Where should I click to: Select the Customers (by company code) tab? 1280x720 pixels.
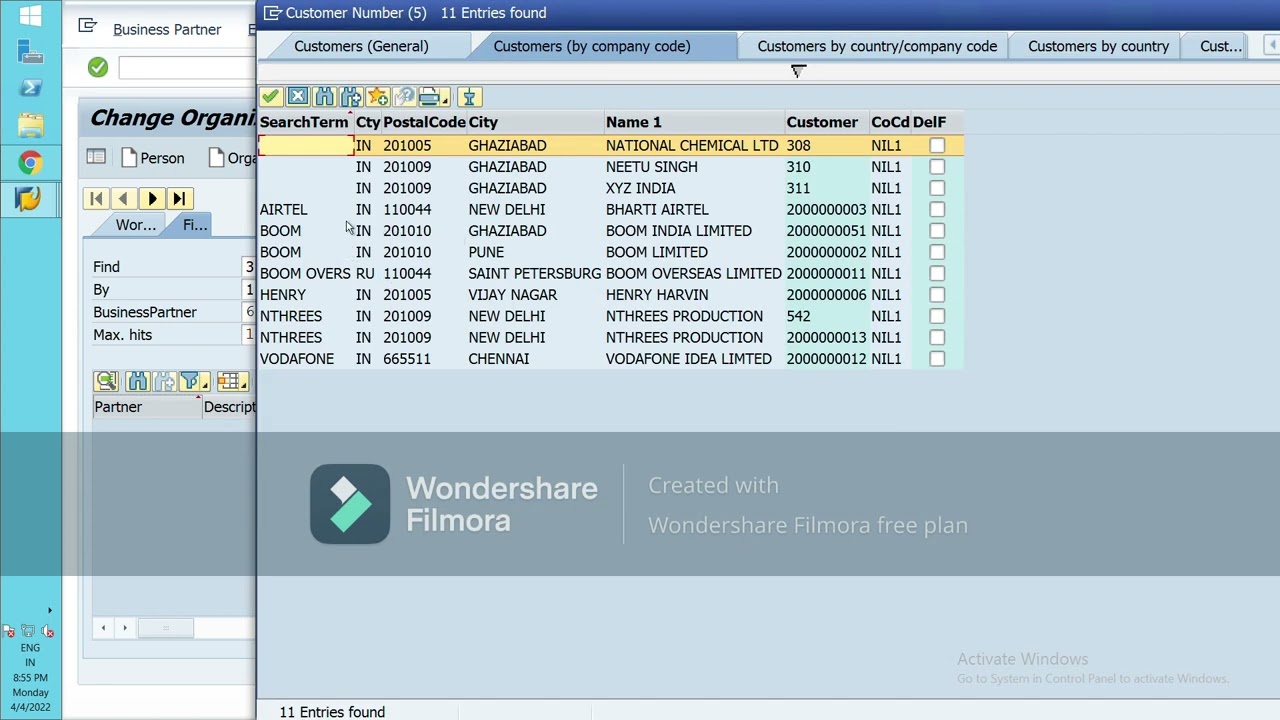coord(592,46)
